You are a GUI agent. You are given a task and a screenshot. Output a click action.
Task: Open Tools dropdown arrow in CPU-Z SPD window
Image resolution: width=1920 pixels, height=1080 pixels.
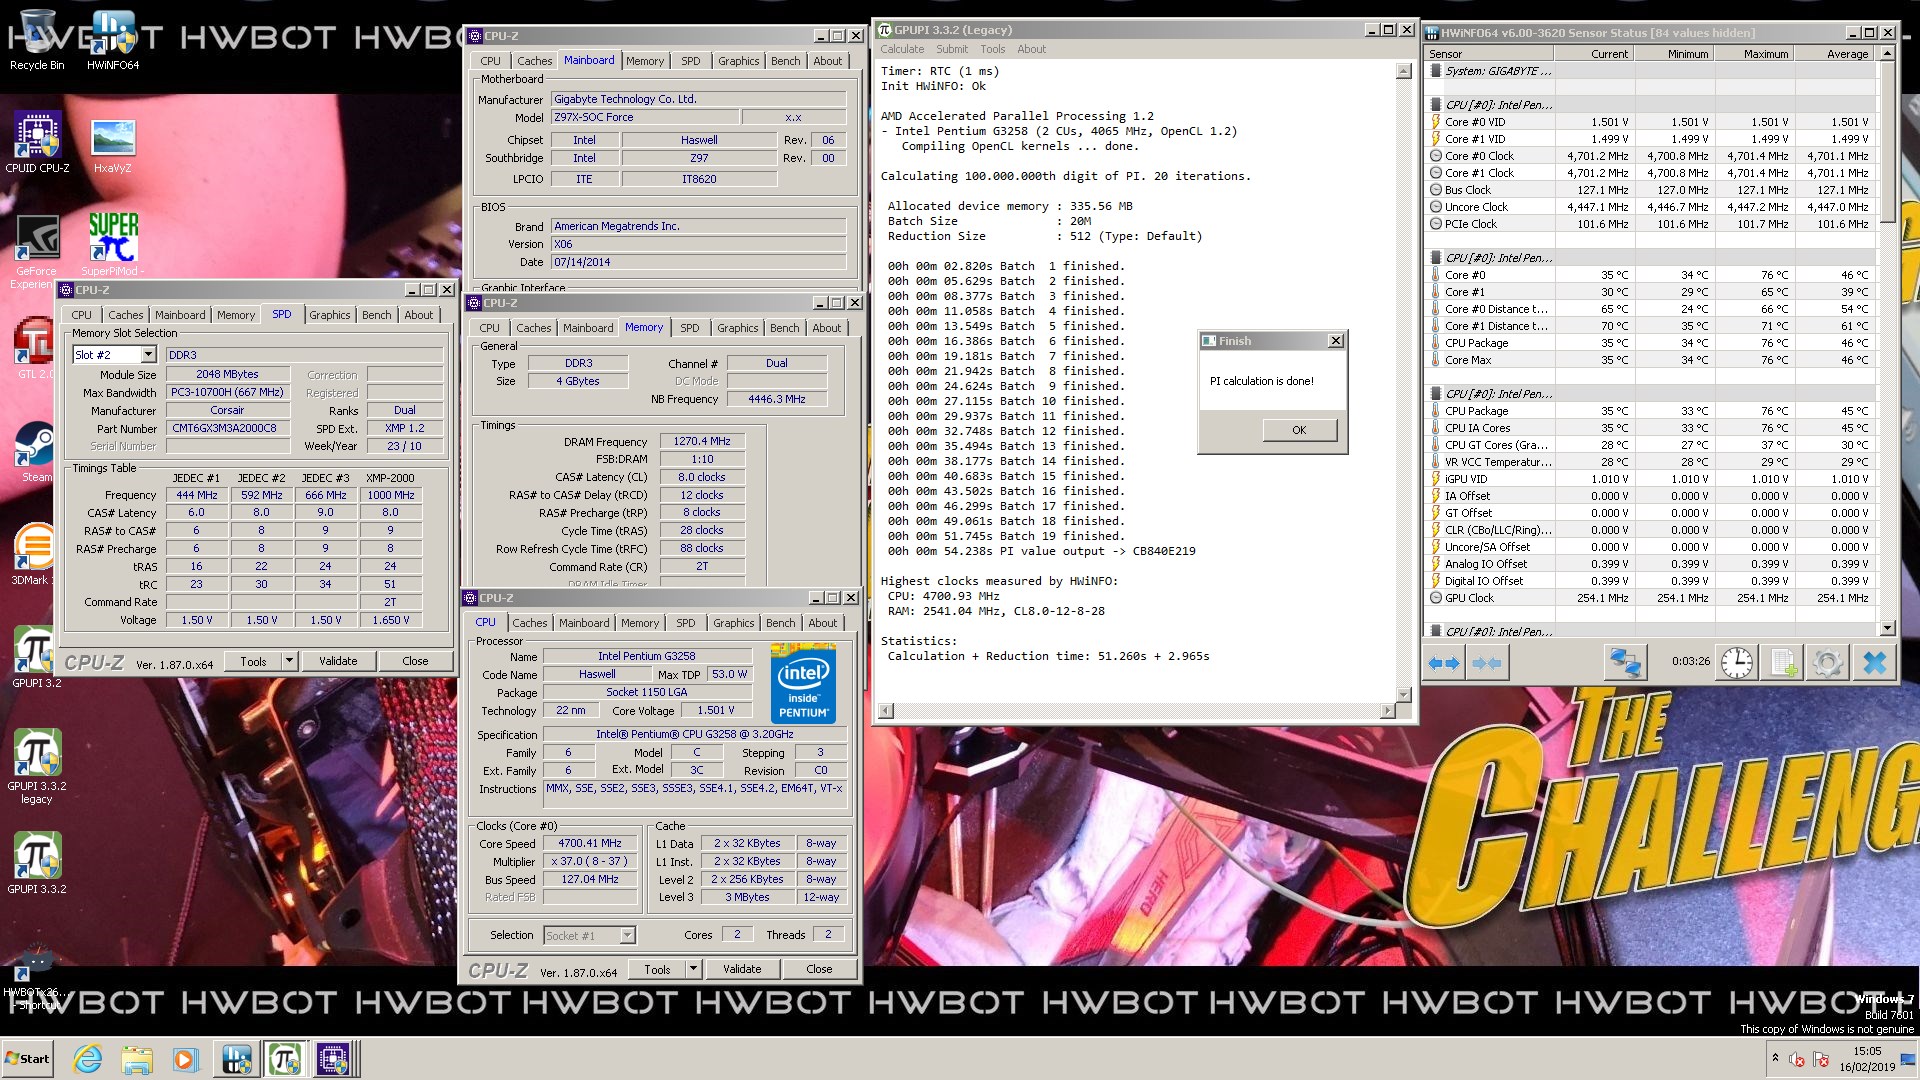pyautogui.click(x=289, y=661)
